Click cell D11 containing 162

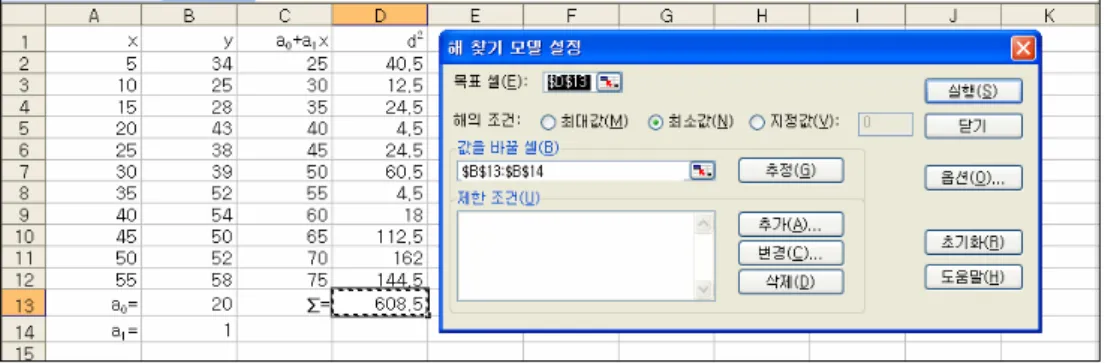pos(380,258)
